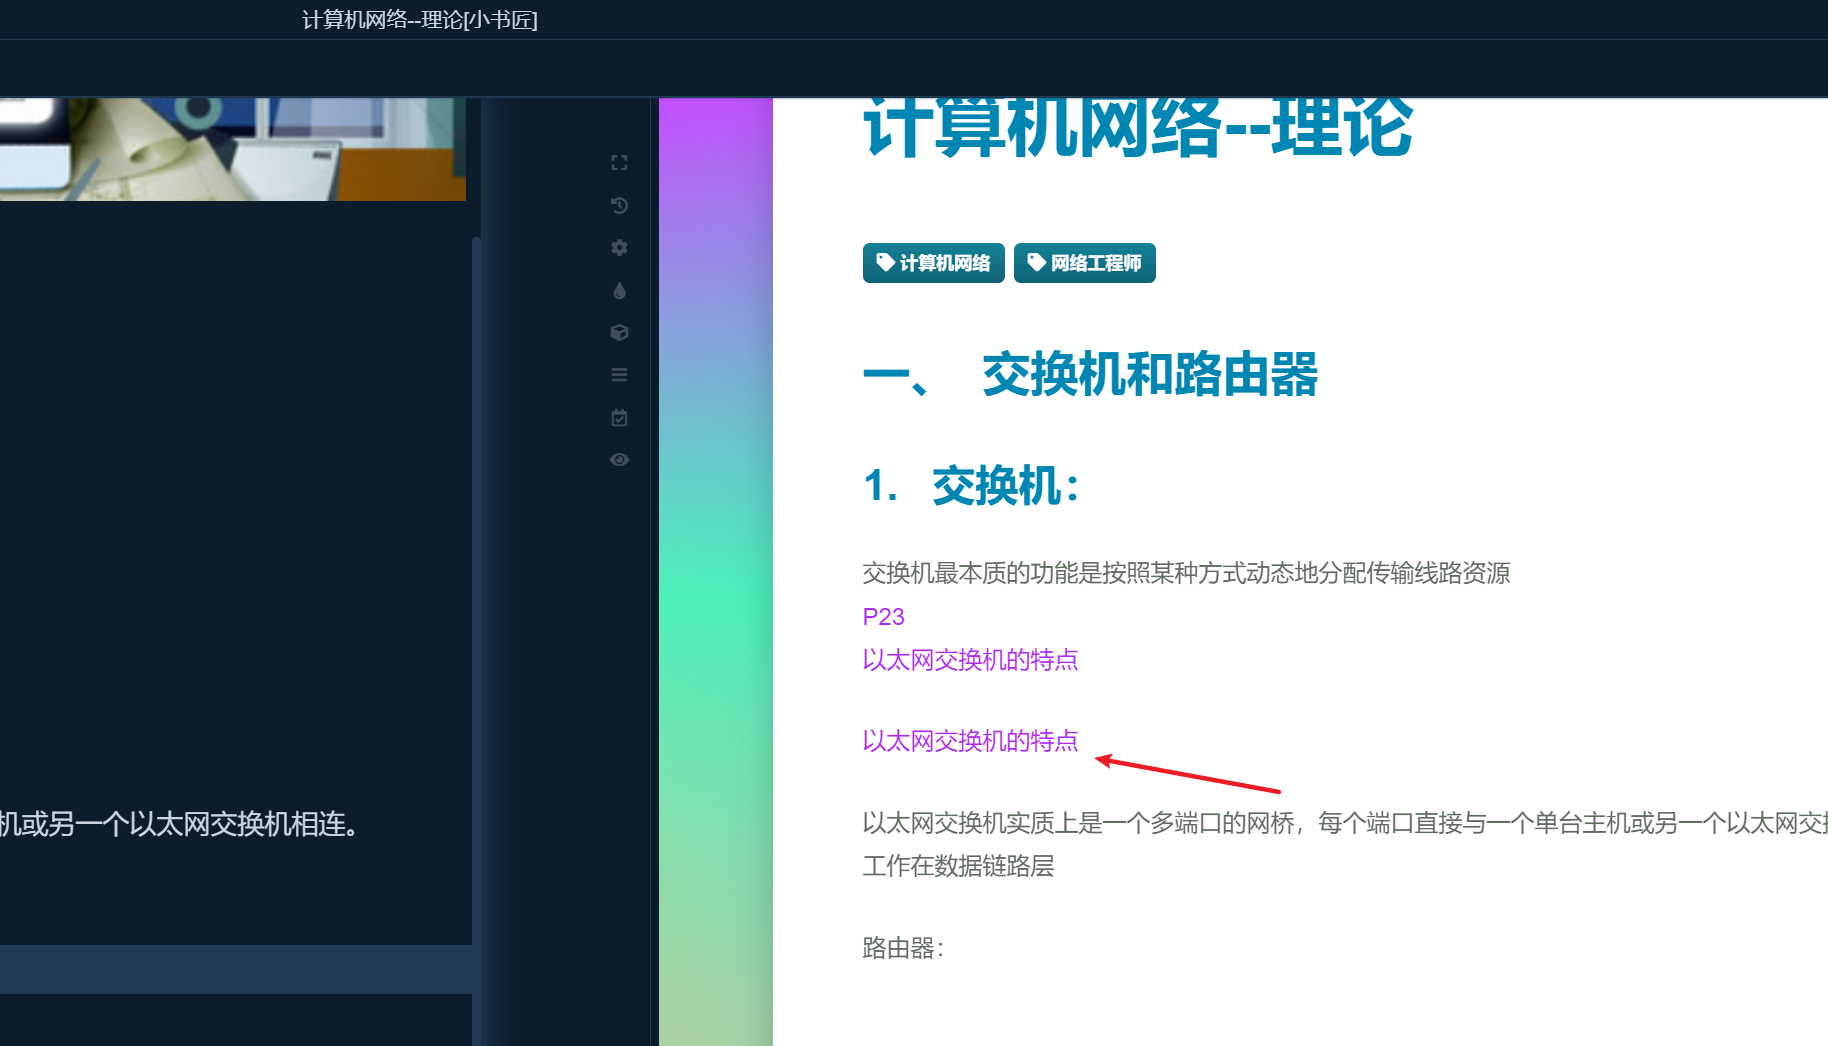Image resolution: width=1828 pixels, height=1046 pixels.
Task: Open the outline list icon
Action: click(x=619, y=374)
